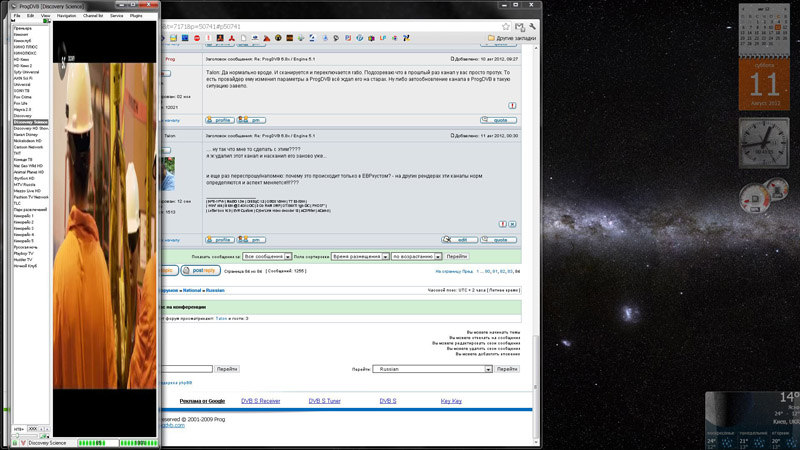
Task: Click the red stop icon in bookmarks bar
Action: click(197, 38)
